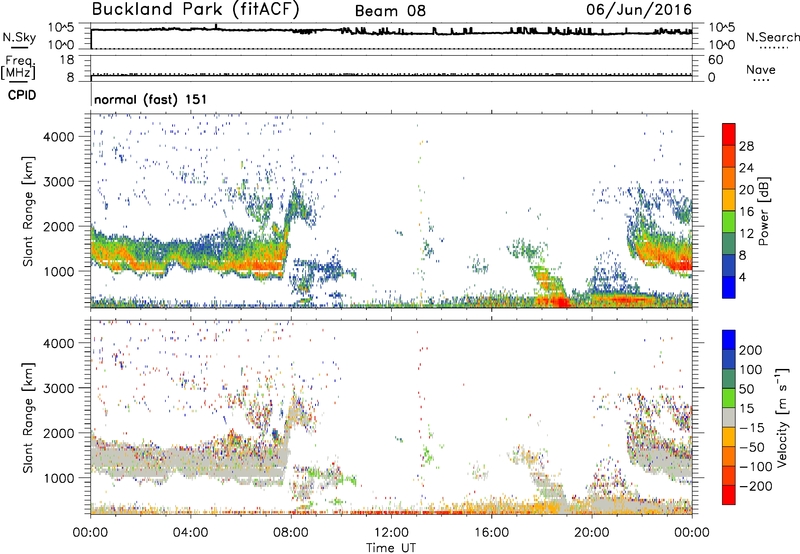Click the 'Buckland Park (fitACF)' title
This screenshot has height=554, width=800.
click(x=195, y=10)
